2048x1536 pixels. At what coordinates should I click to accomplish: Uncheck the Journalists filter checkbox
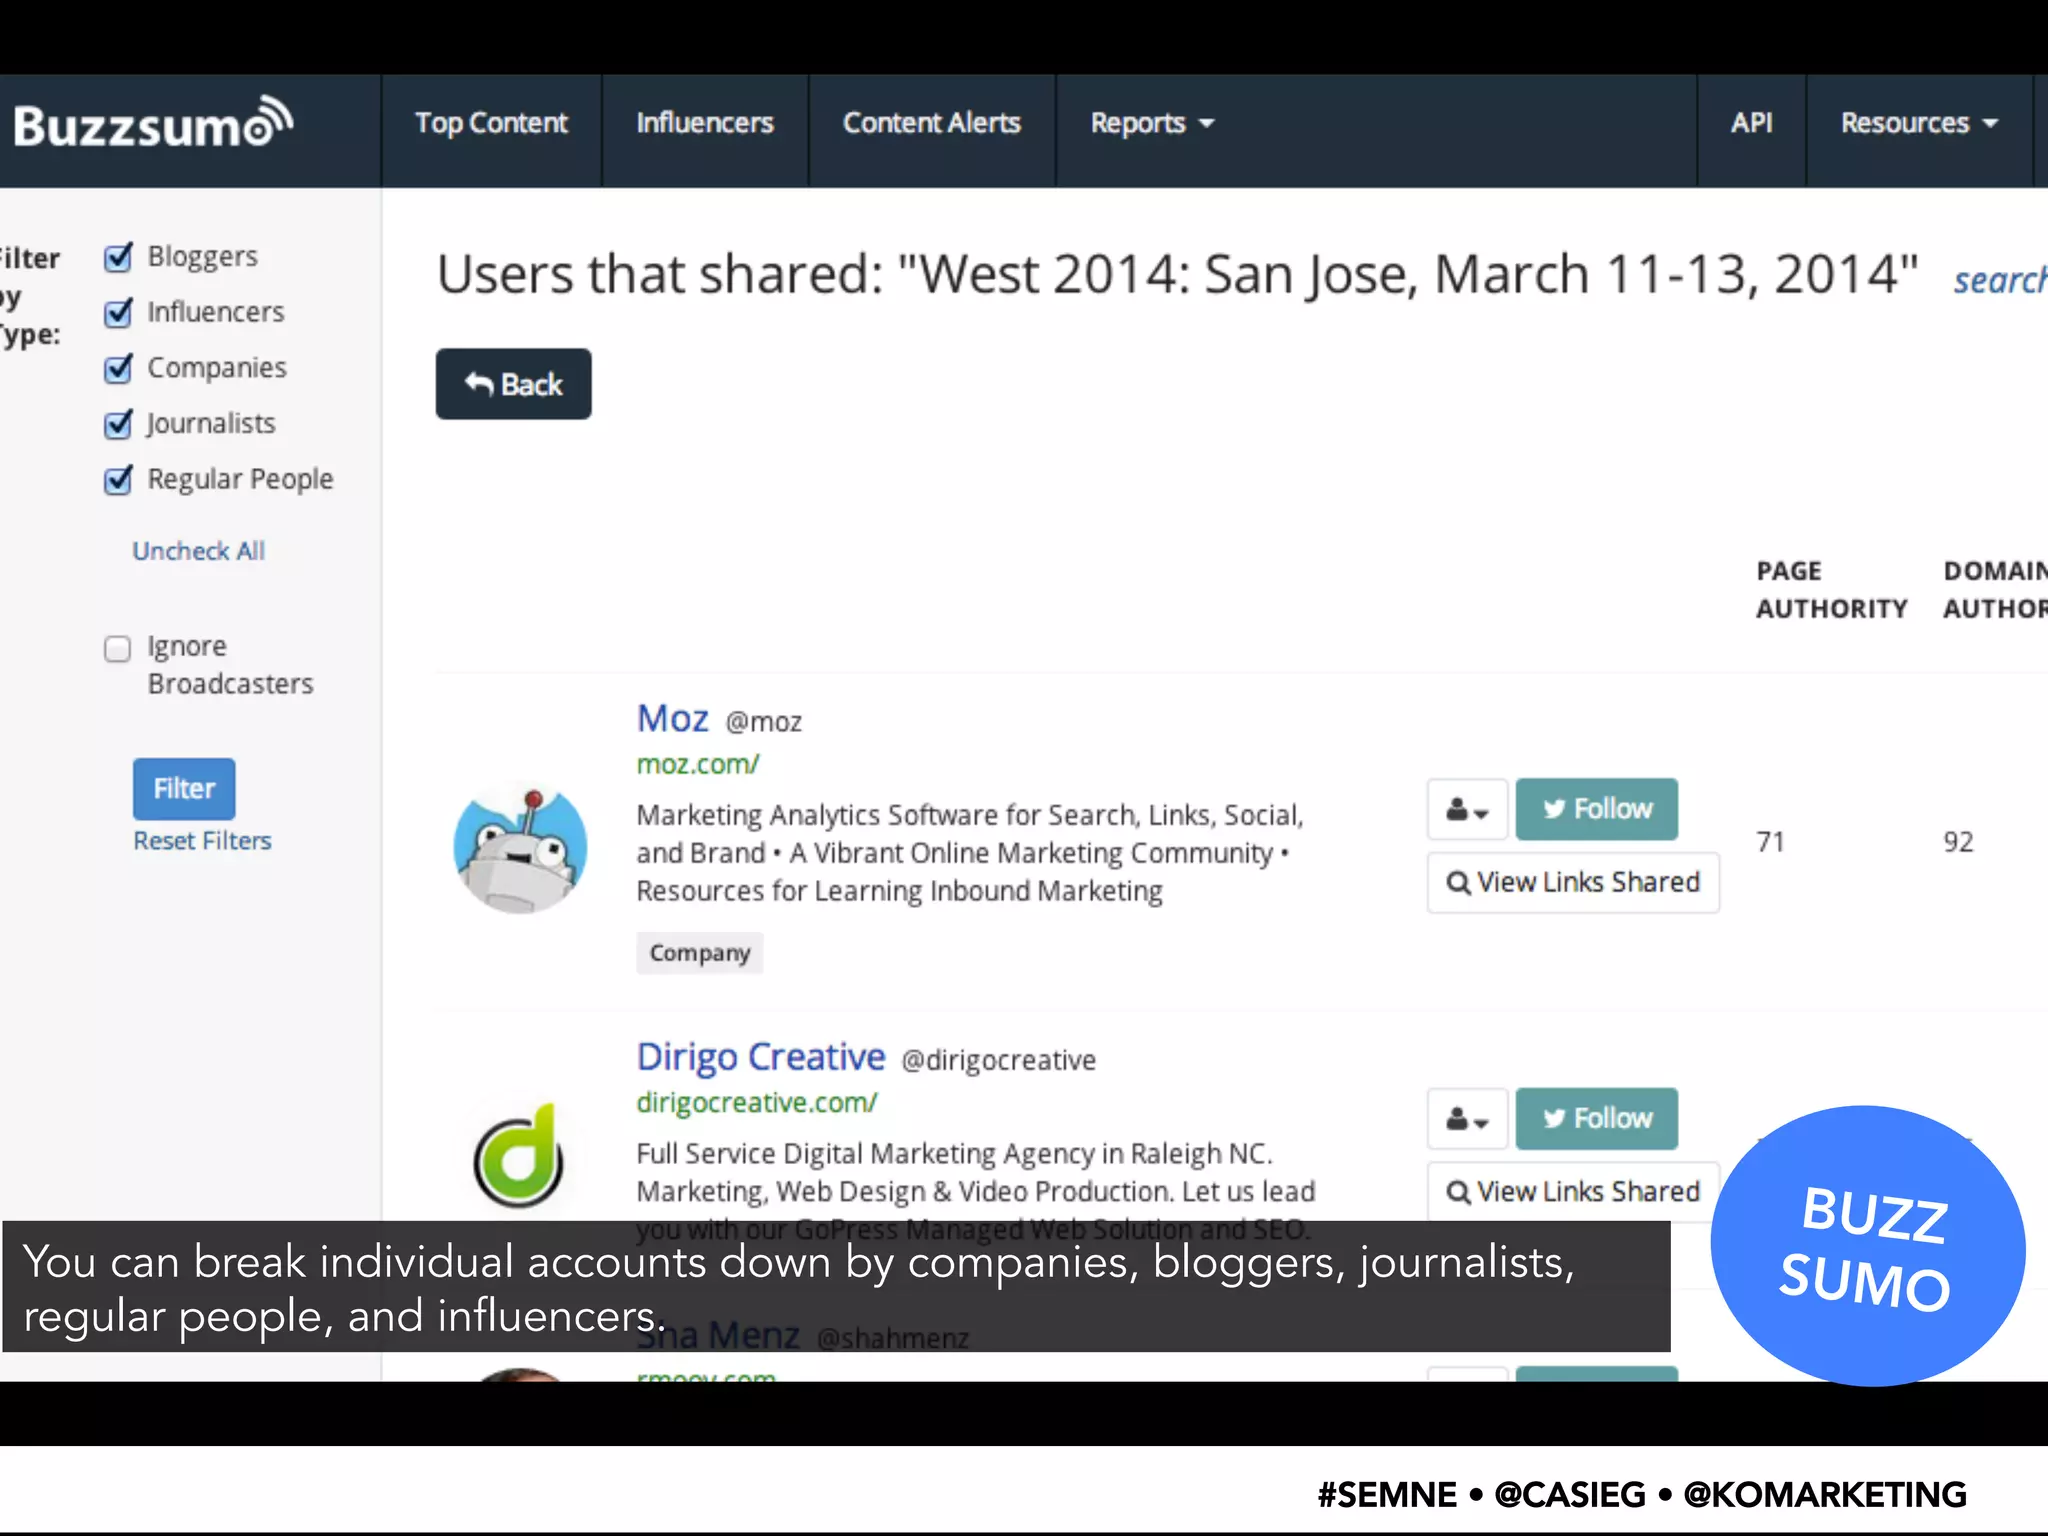[118, 425]
